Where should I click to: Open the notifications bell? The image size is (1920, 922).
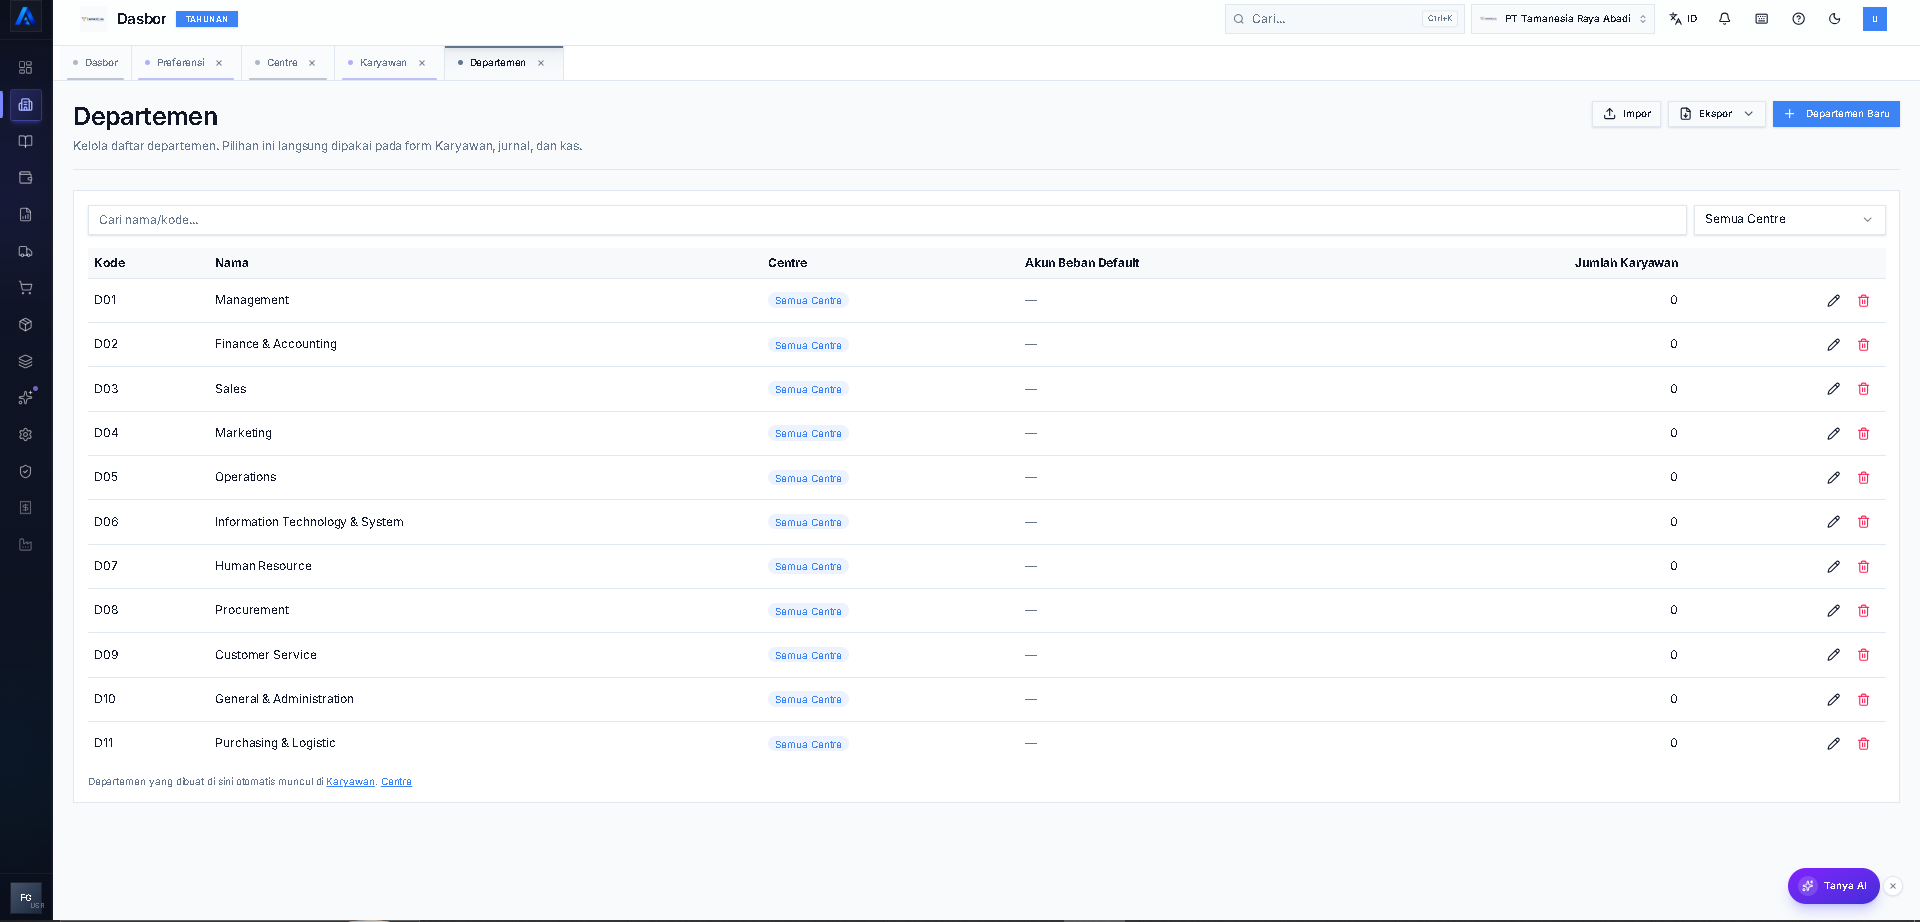tap(1725, 19)
